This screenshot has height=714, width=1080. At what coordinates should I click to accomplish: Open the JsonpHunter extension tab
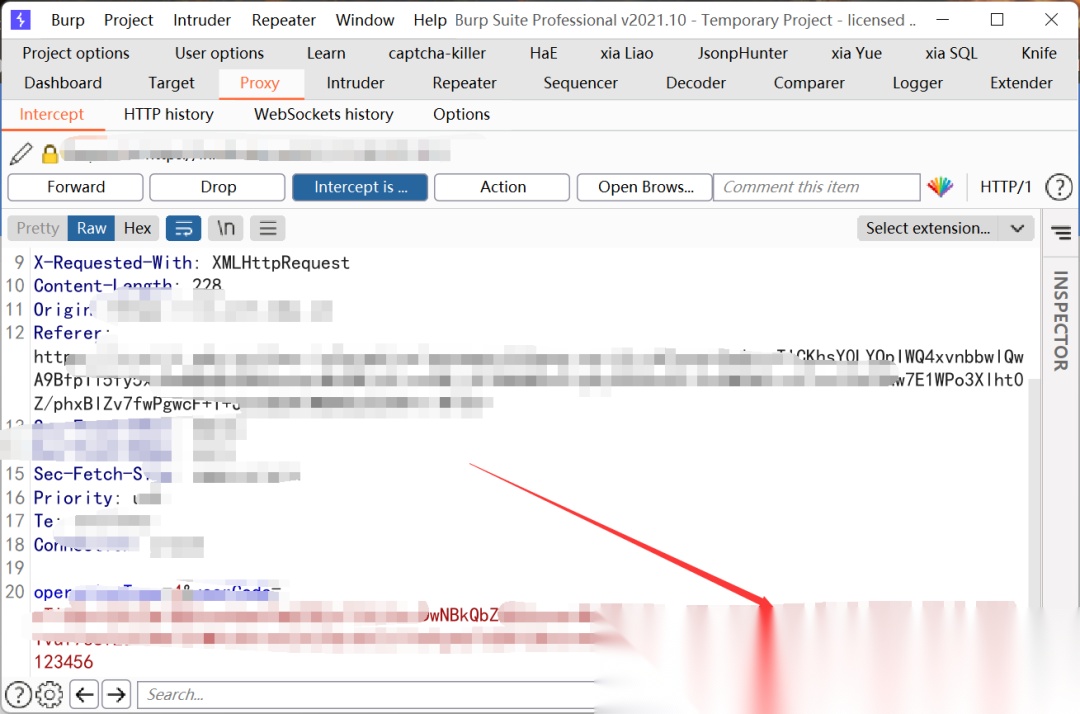click(742, 53)
